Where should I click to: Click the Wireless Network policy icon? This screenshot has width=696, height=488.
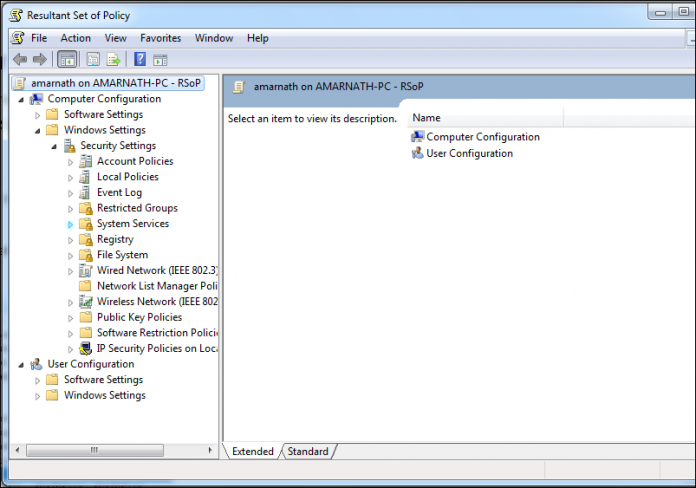coord(85,302)
